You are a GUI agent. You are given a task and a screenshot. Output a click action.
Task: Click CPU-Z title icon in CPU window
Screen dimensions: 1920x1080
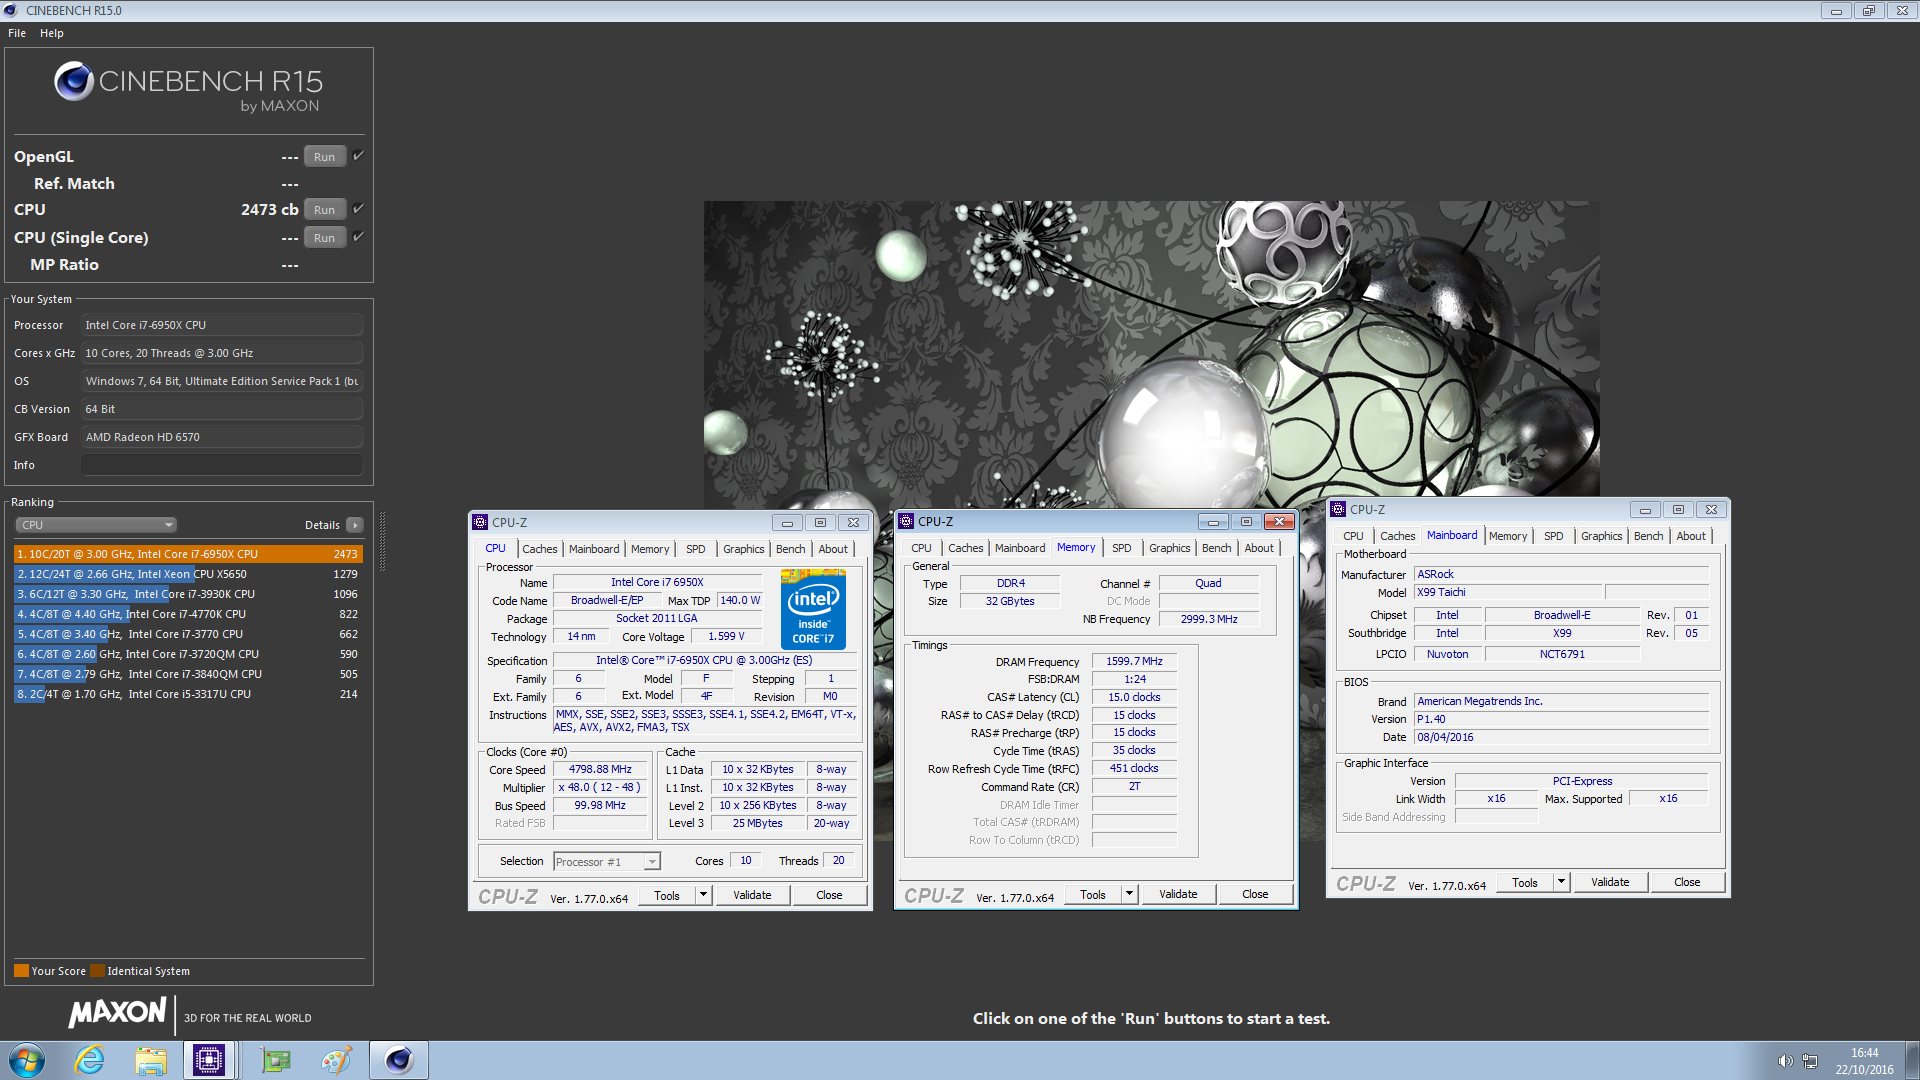(480, 522)
